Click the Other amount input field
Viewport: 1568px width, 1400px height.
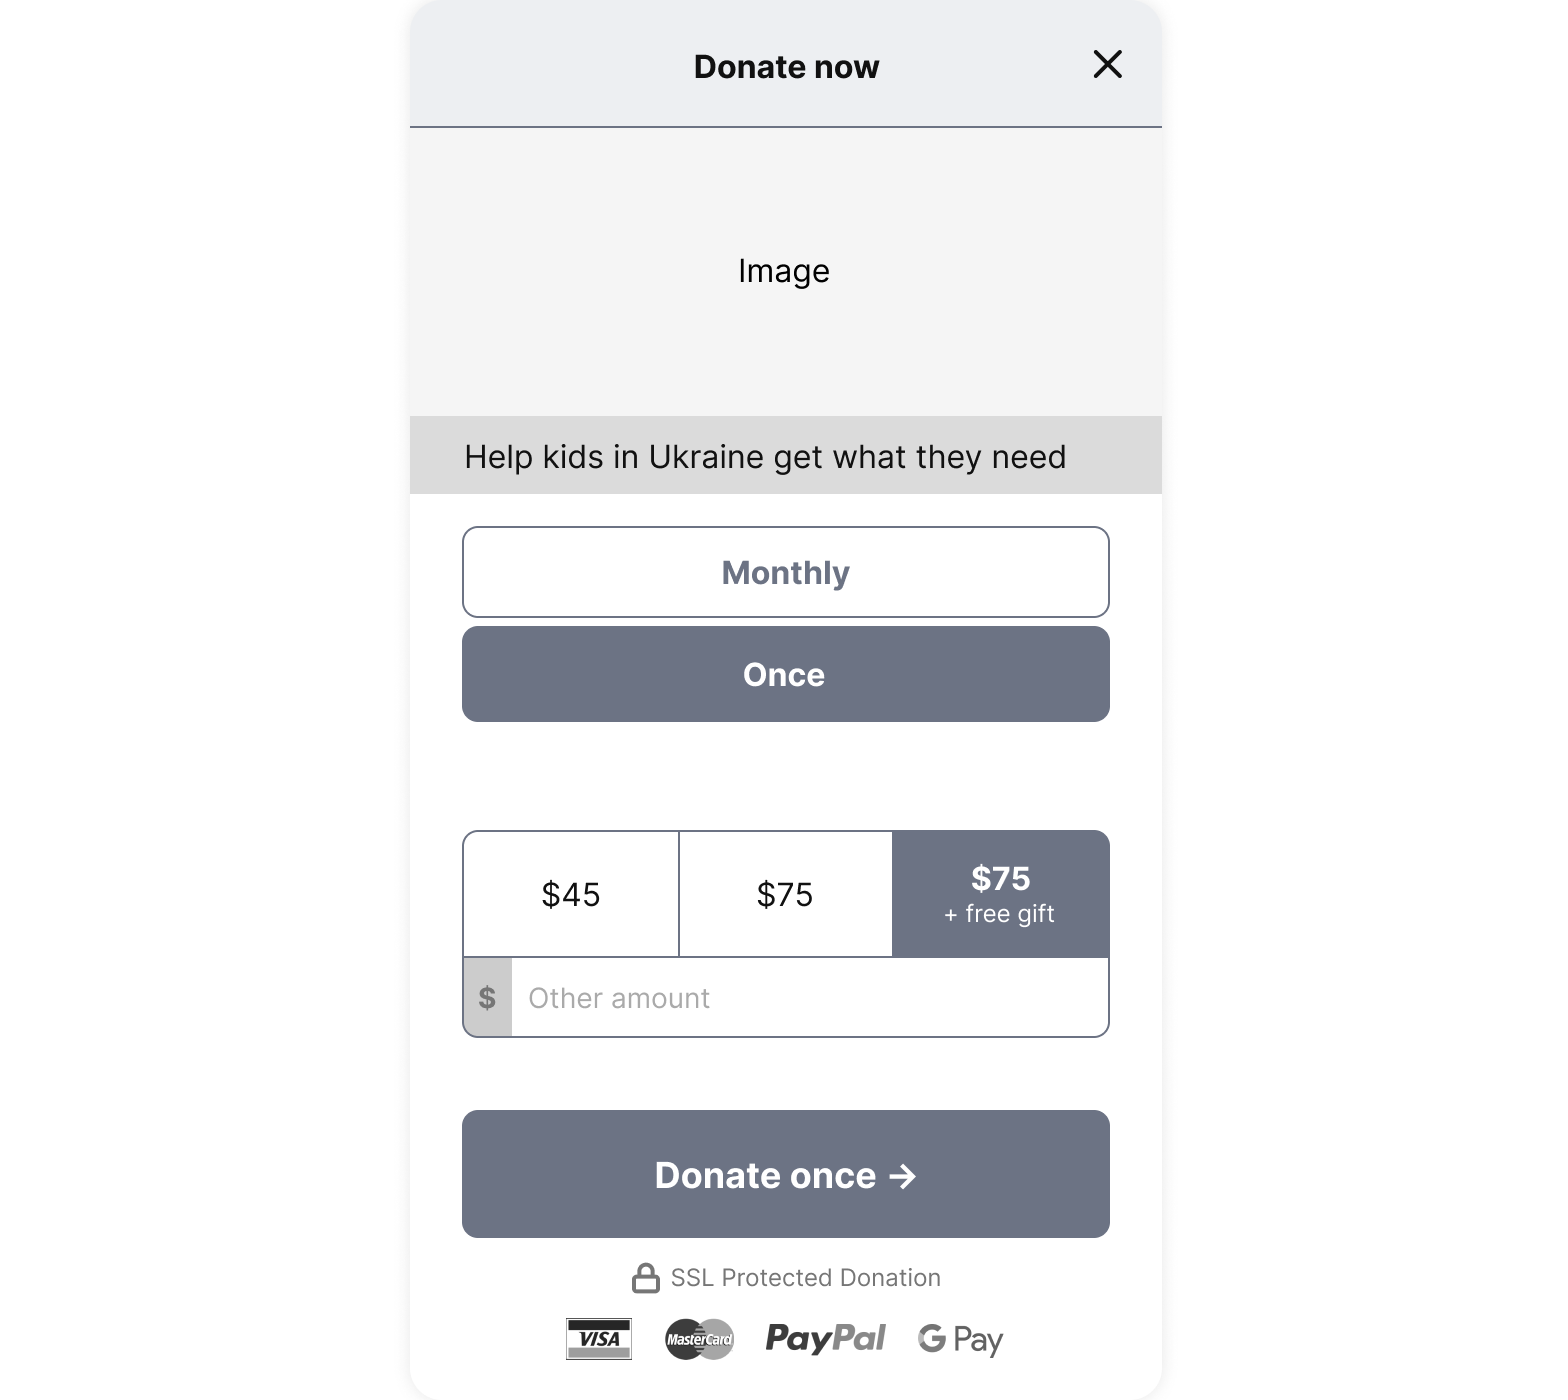(808, 998)
